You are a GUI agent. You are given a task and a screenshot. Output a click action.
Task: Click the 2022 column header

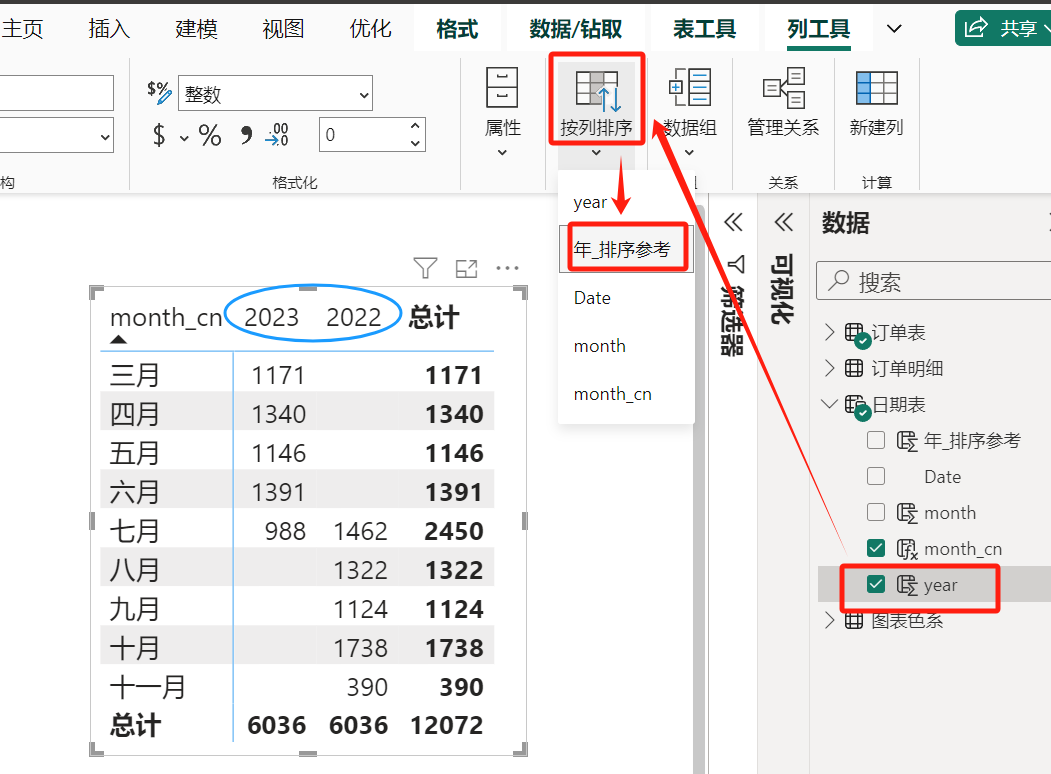(354, 317)
